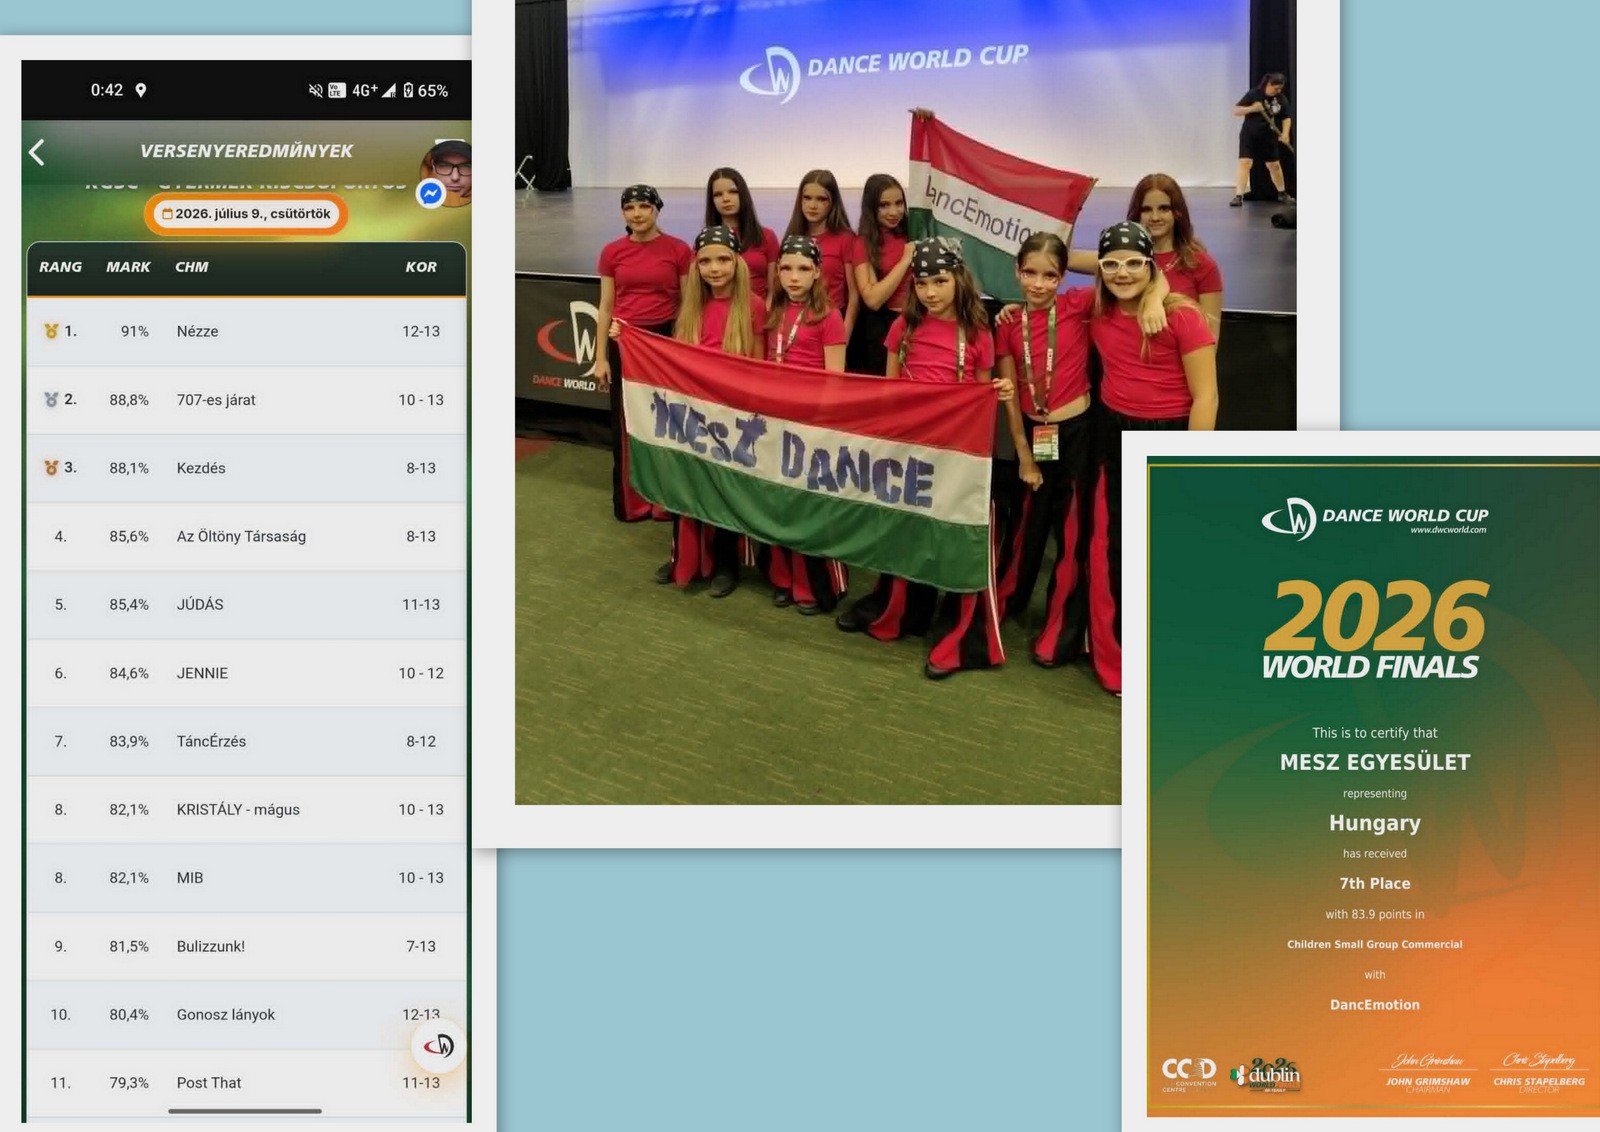Image resolution: width=1600 pixels, height=1132 pixels.
Task: Sort by the KOR column header
Action: 421,267
